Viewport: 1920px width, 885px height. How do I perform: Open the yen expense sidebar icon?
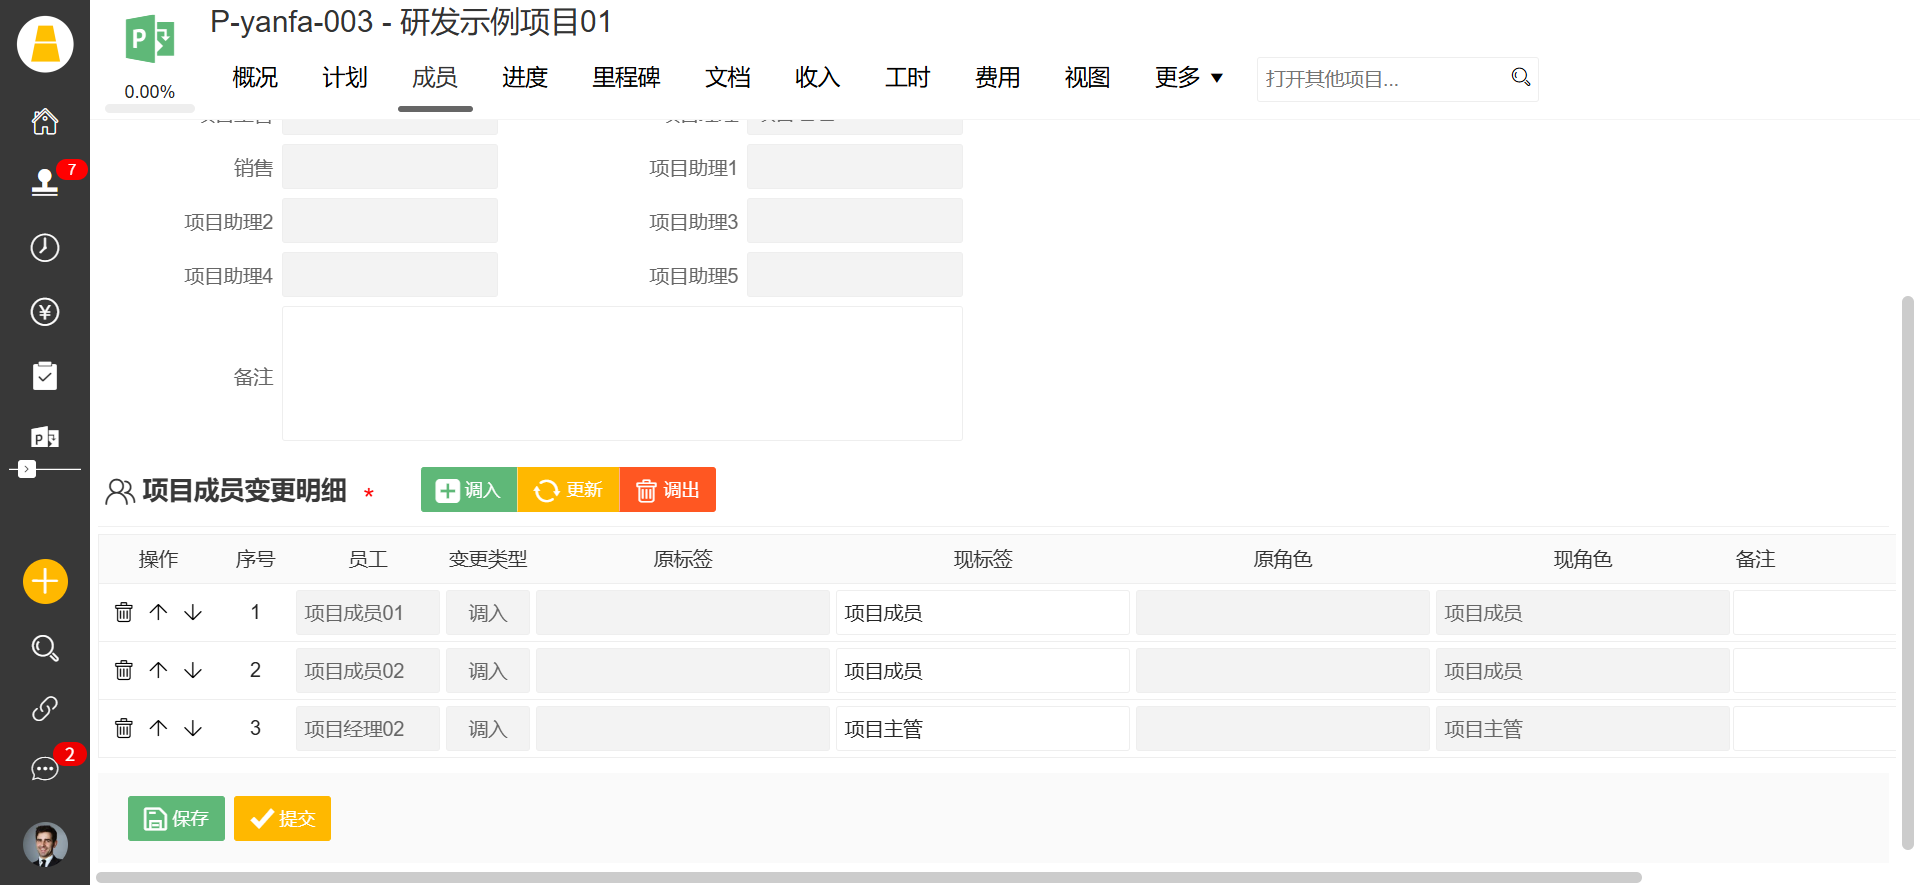[45, 312]
